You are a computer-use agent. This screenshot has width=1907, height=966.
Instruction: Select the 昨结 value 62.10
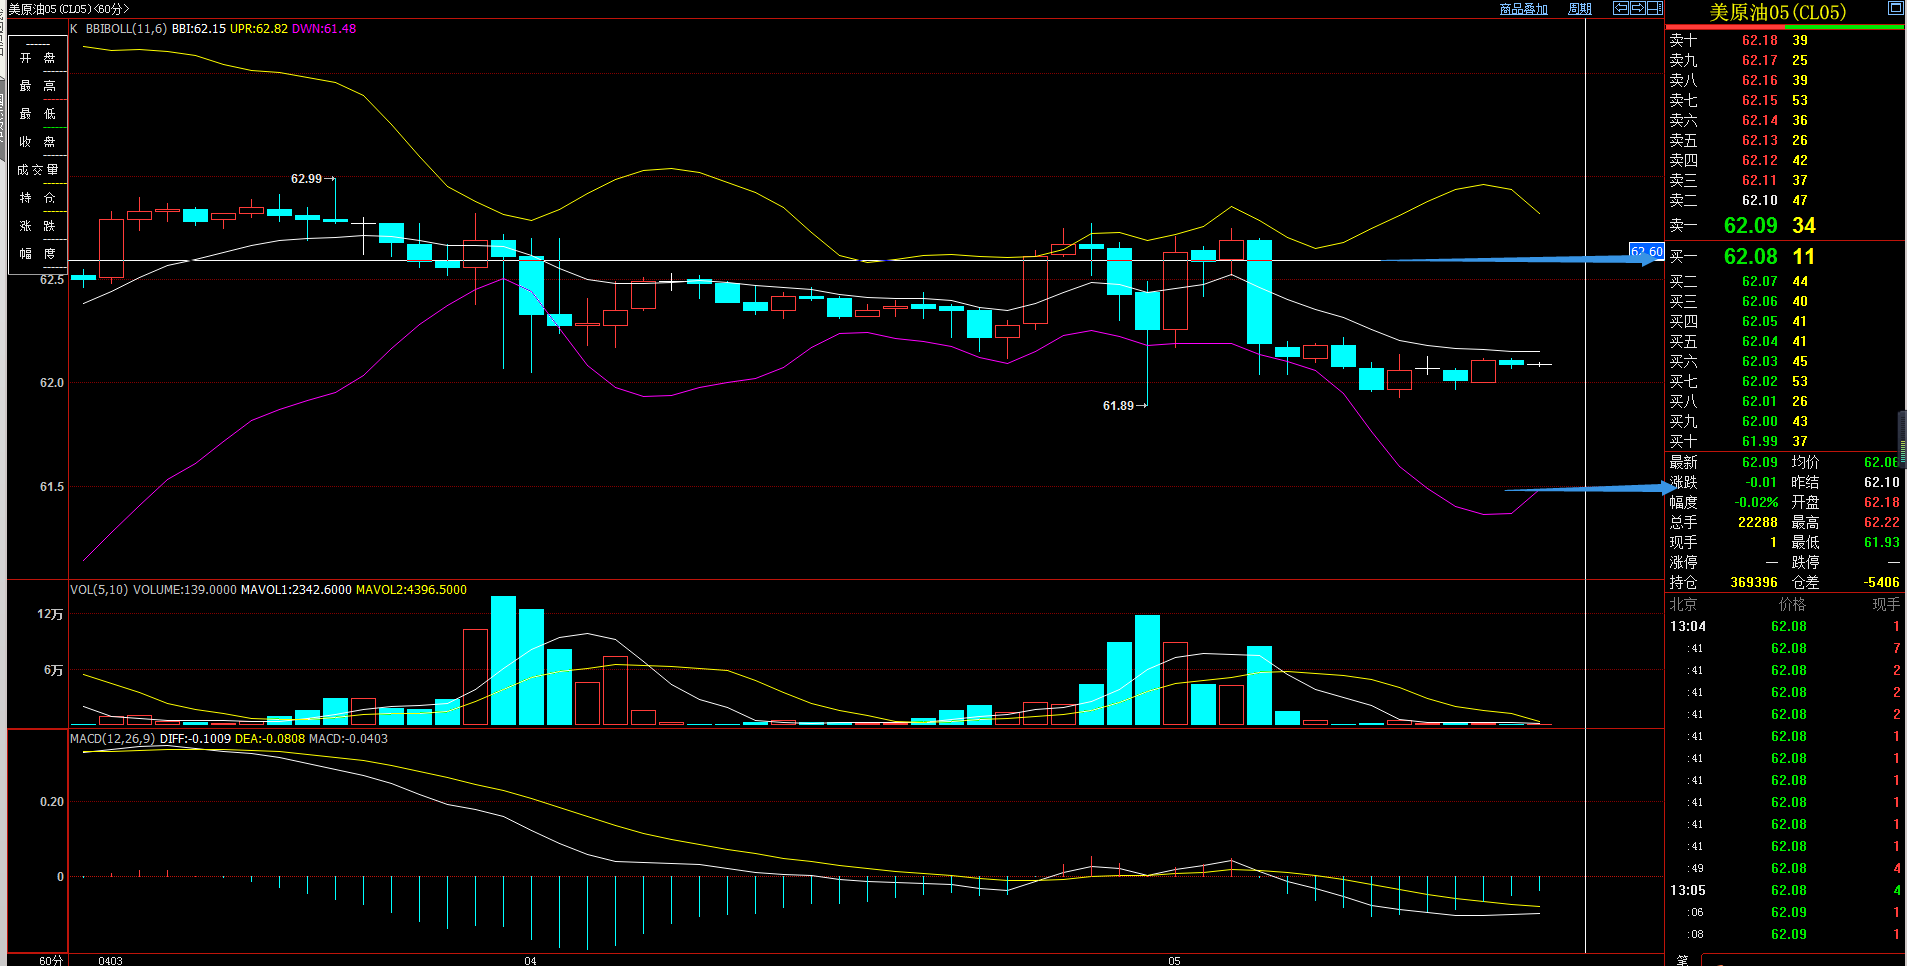click(1882, 482)
